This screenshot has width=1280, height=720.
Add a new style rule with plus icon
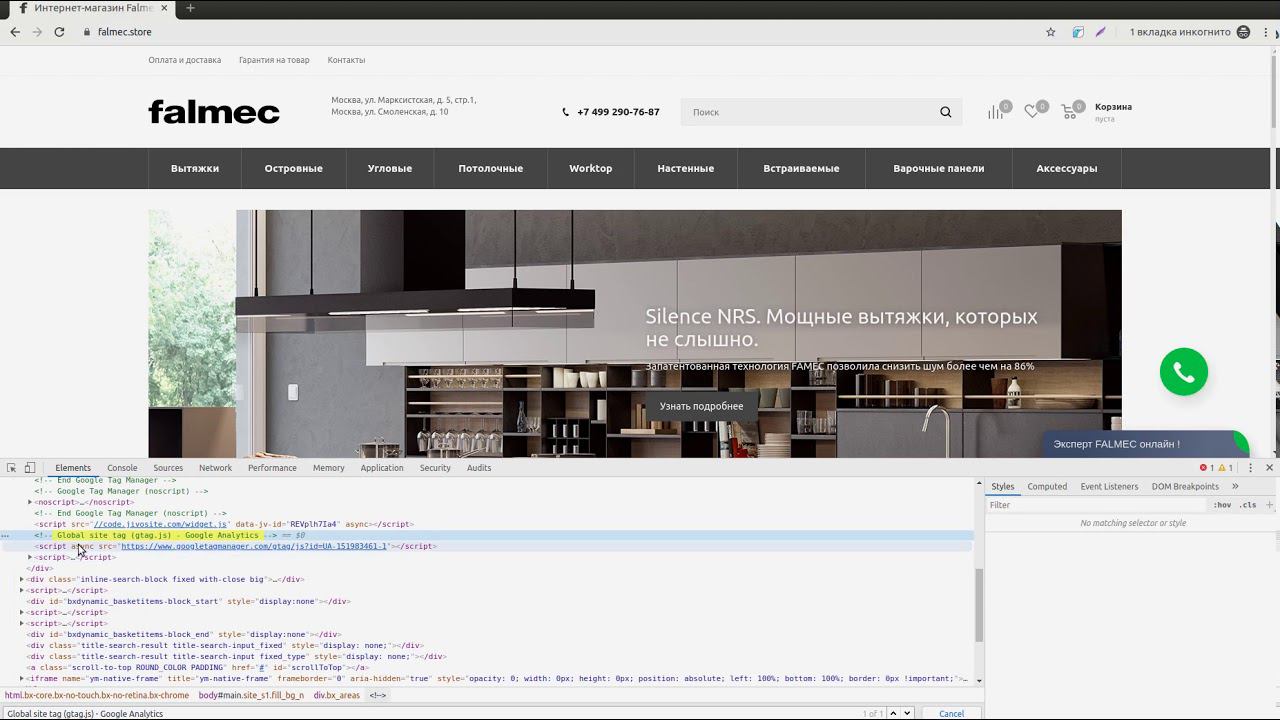(1270, 505)
